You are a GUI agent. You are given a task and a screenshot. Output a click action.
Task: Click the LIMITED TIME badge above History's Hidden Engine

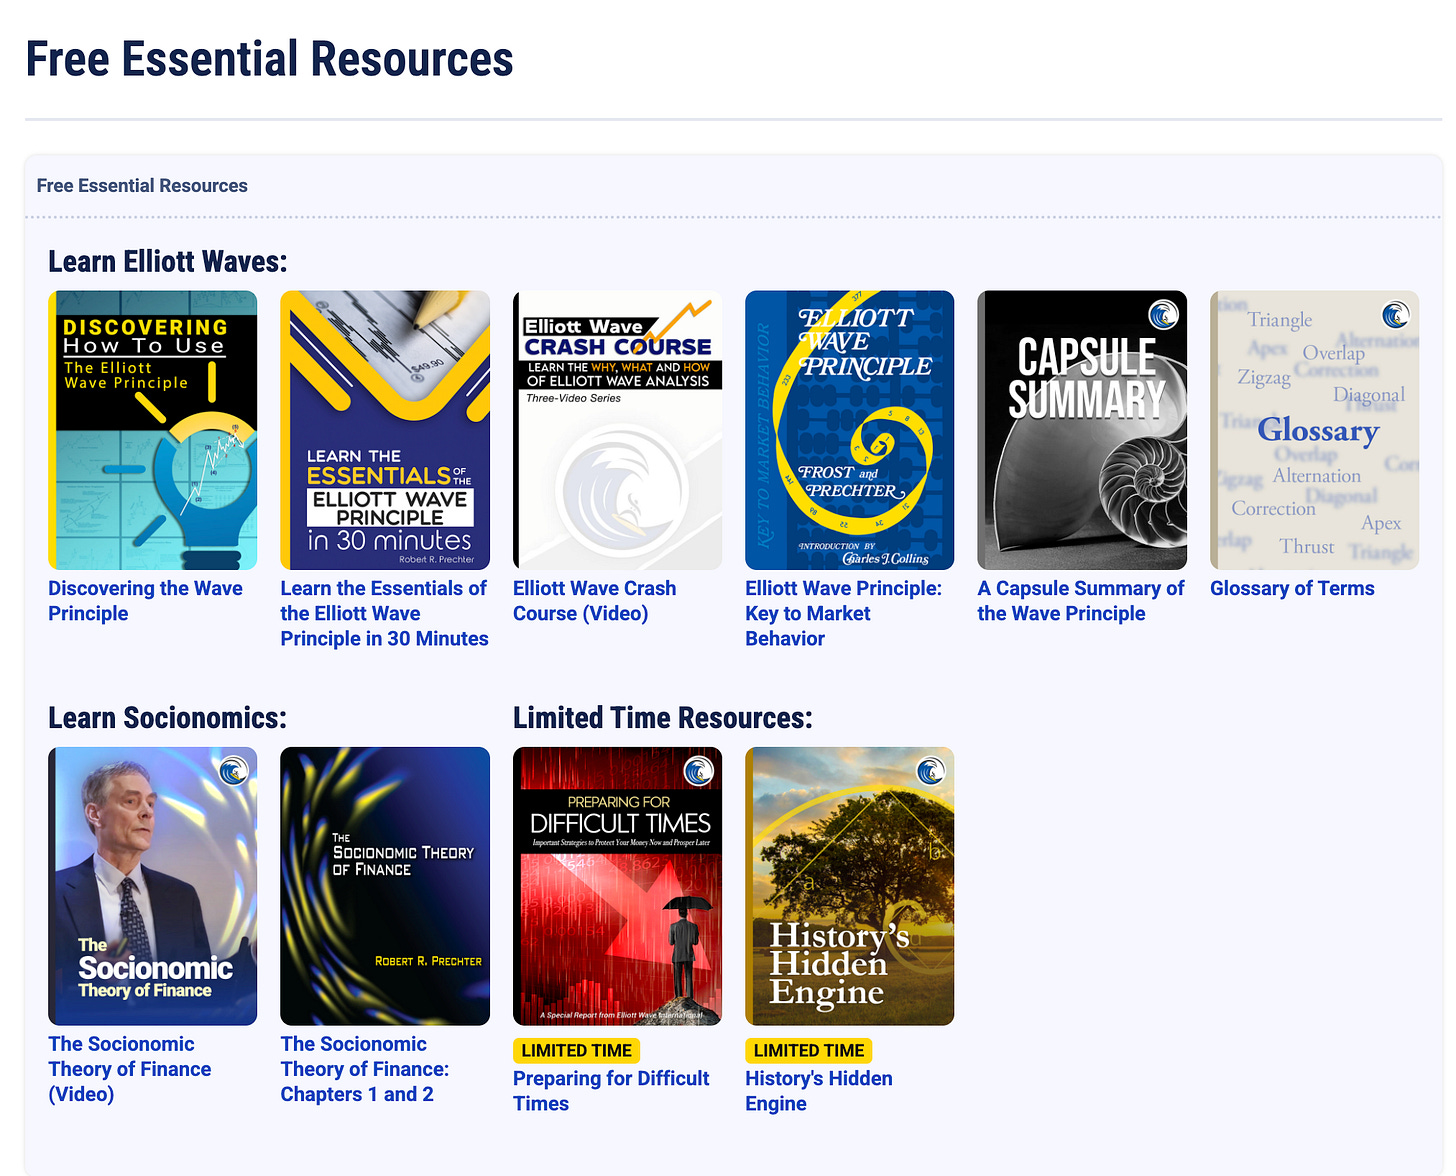809,1051
